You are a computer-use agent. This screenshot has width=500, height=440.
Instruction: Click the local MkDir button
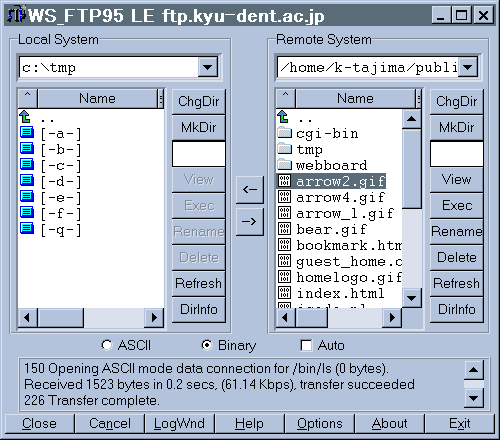pos(199,127)
